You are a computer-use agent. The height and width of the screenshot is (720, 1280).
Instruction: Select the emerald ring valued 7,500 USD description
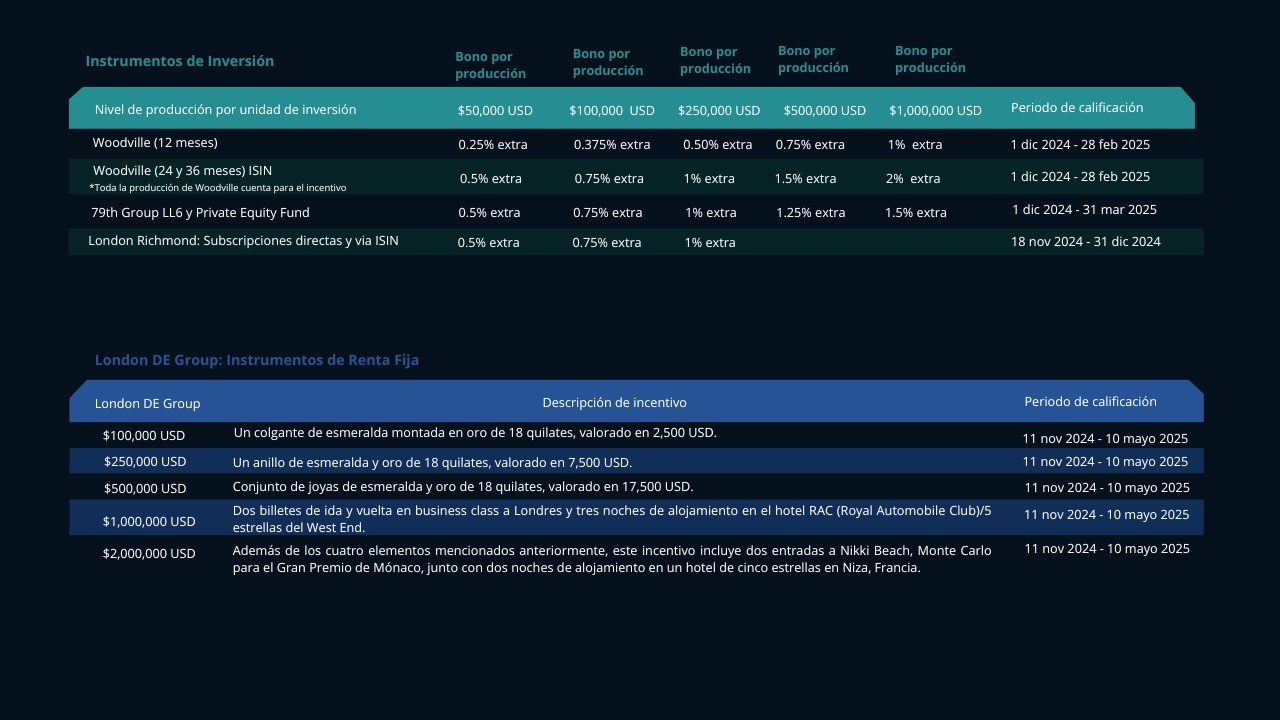(432, 463)
